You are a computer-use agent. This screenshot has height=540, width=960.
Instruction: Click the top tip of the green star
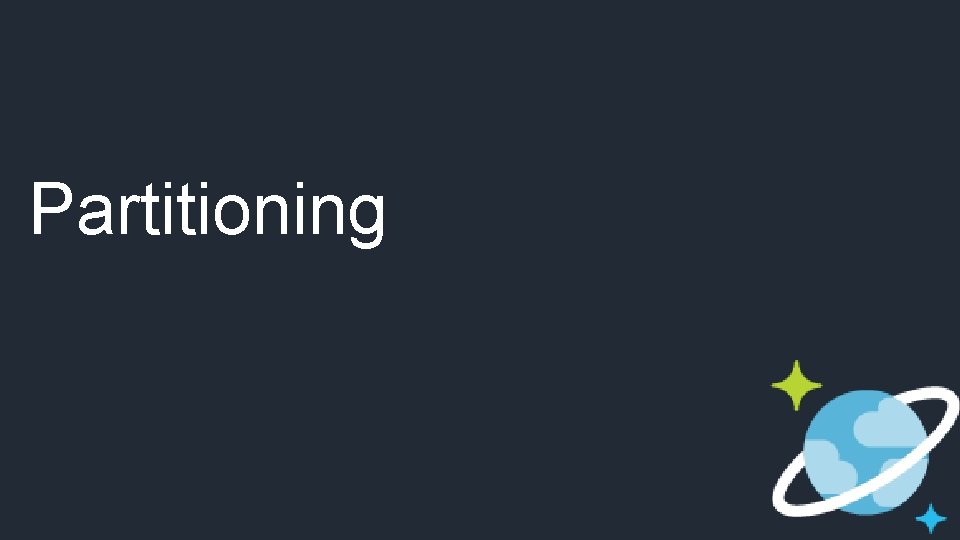[796, 362]
